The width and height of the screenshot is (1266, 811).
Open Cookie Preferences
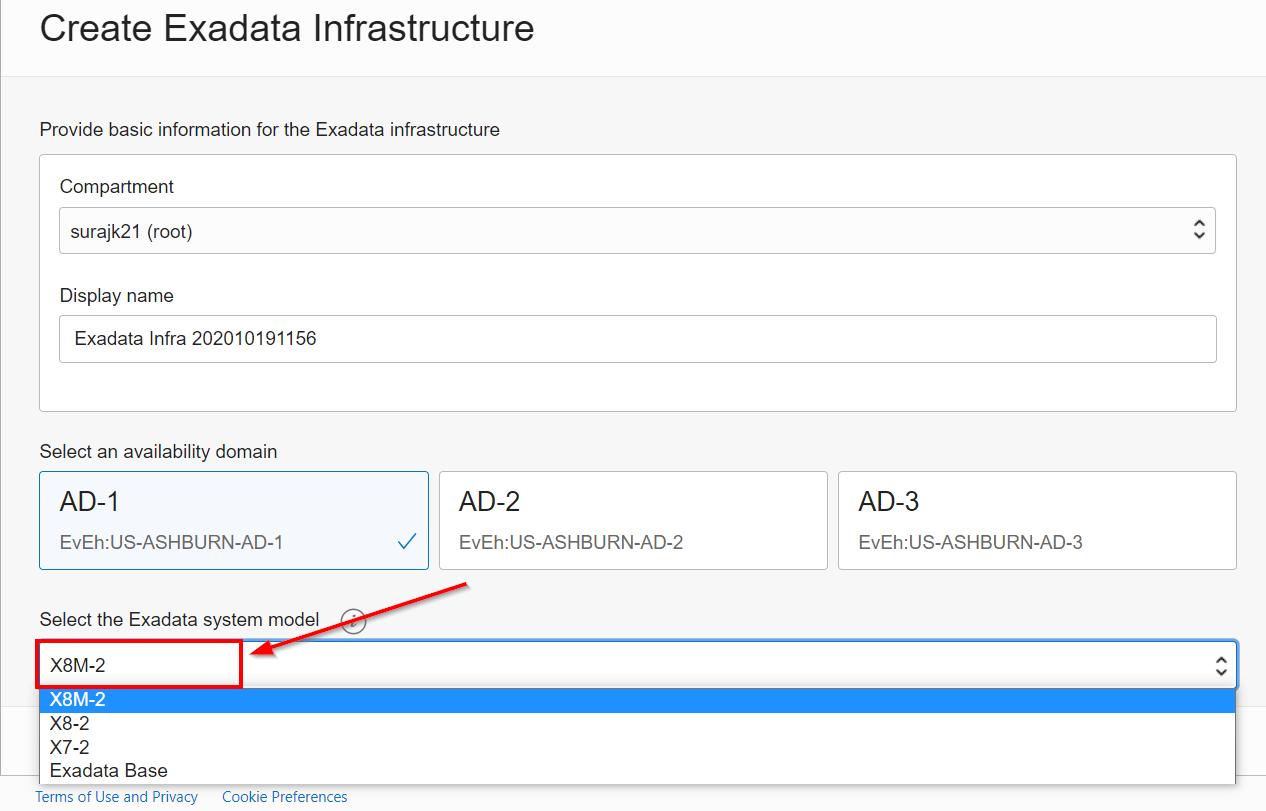coord(284,796)
